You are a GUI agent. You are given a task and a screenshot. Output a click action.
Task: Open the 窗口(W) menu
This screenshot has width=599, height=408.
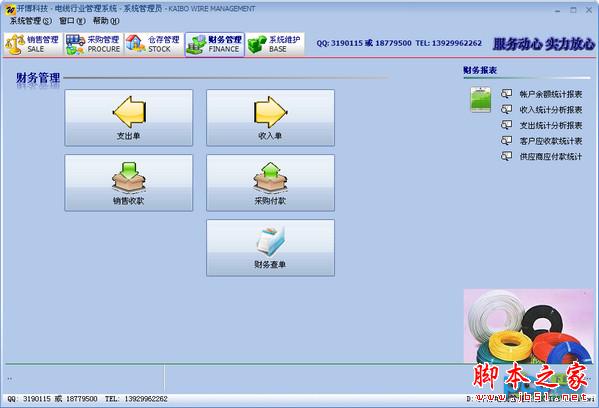[72, 21]
